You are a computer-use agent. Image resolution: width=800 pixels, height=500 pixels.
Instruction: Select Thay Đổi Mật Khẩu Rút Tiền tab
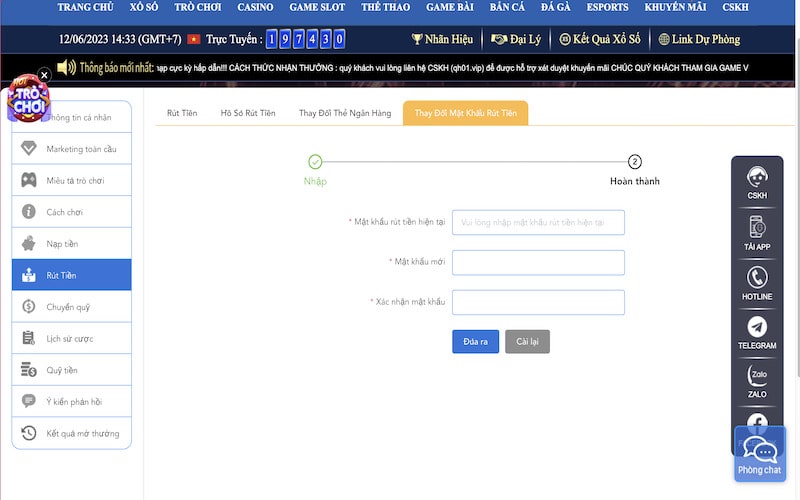pyautogui.click(x=465, y=113)
